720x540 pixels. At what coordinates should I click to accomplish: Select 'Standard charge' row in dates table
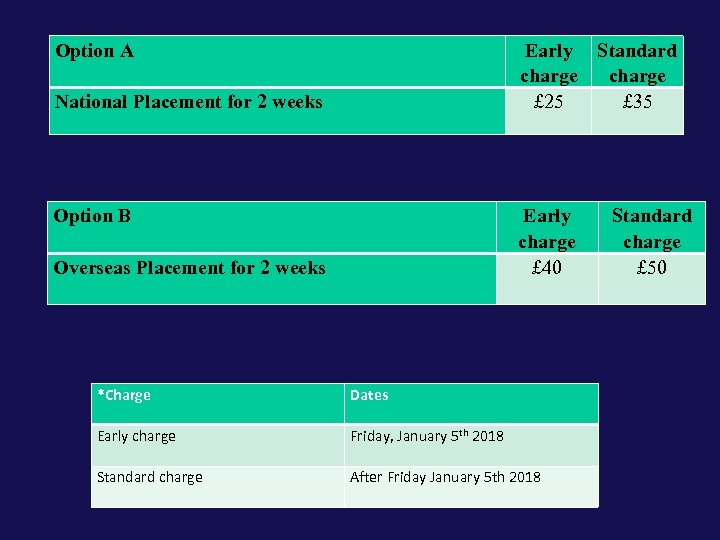(x=150, y=478)
